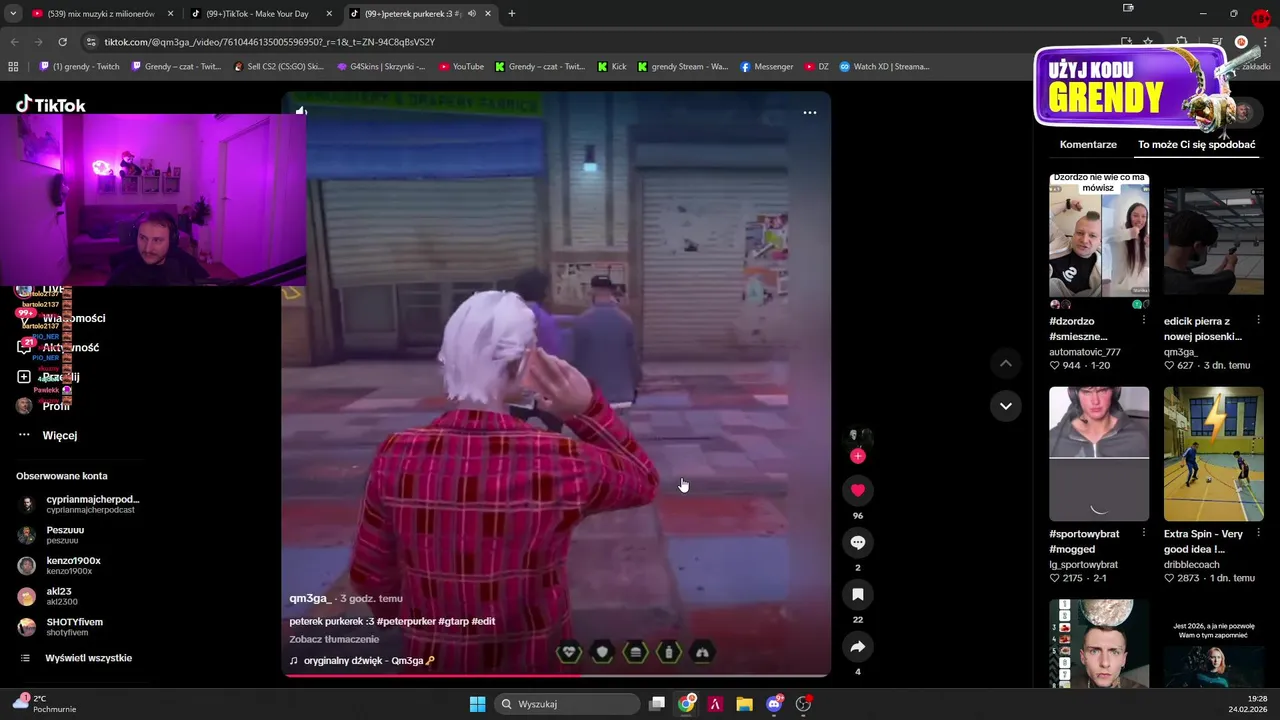
Task: Open the Messenger bookmark
Action: click(767, 67)
